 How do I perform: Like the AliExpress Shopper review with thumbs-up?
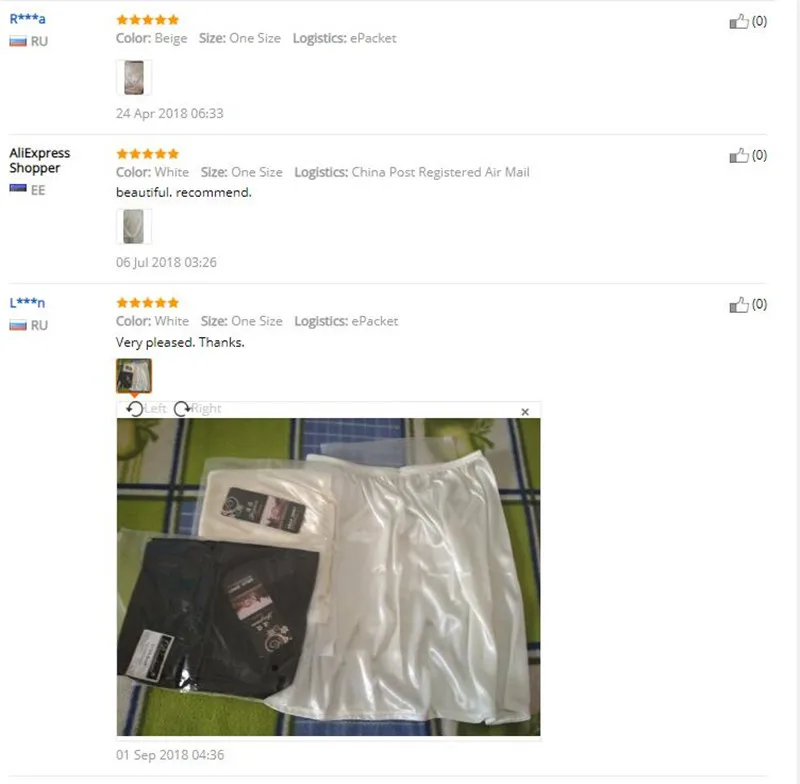pos(739,156)
